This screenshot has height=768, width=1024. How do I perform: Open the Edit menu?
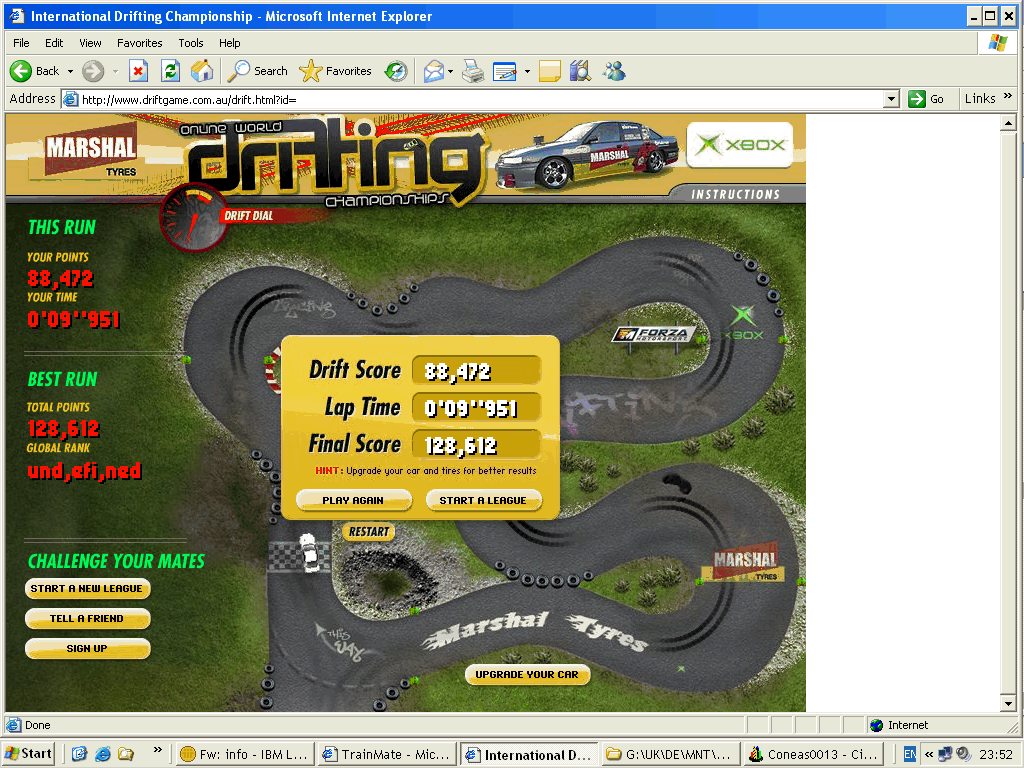click(x=54, y=43)
